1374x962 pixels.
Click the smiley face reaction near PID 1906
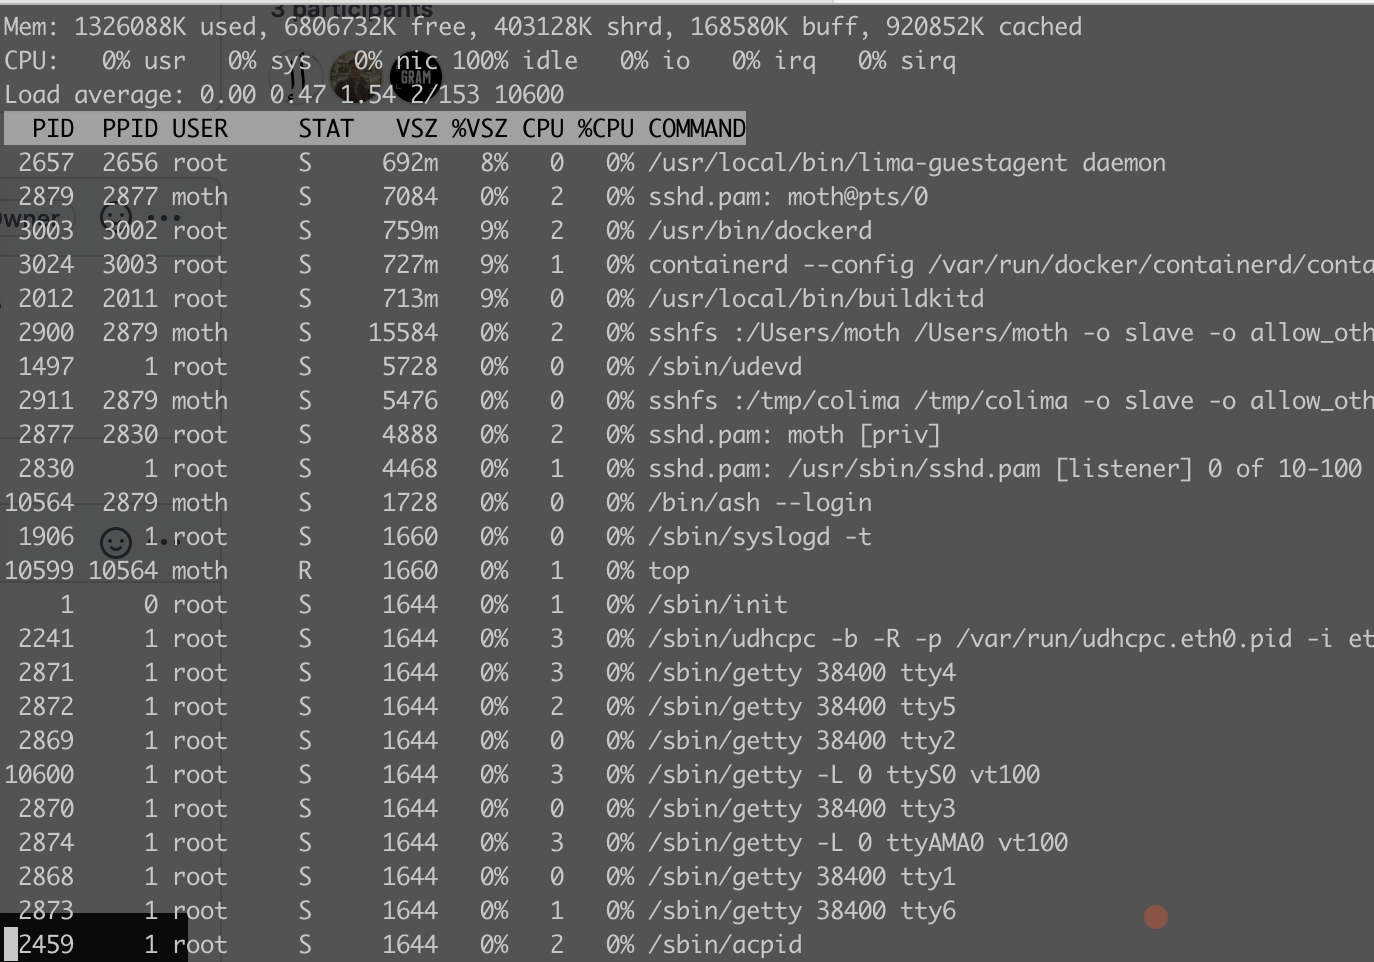[117, 540]
